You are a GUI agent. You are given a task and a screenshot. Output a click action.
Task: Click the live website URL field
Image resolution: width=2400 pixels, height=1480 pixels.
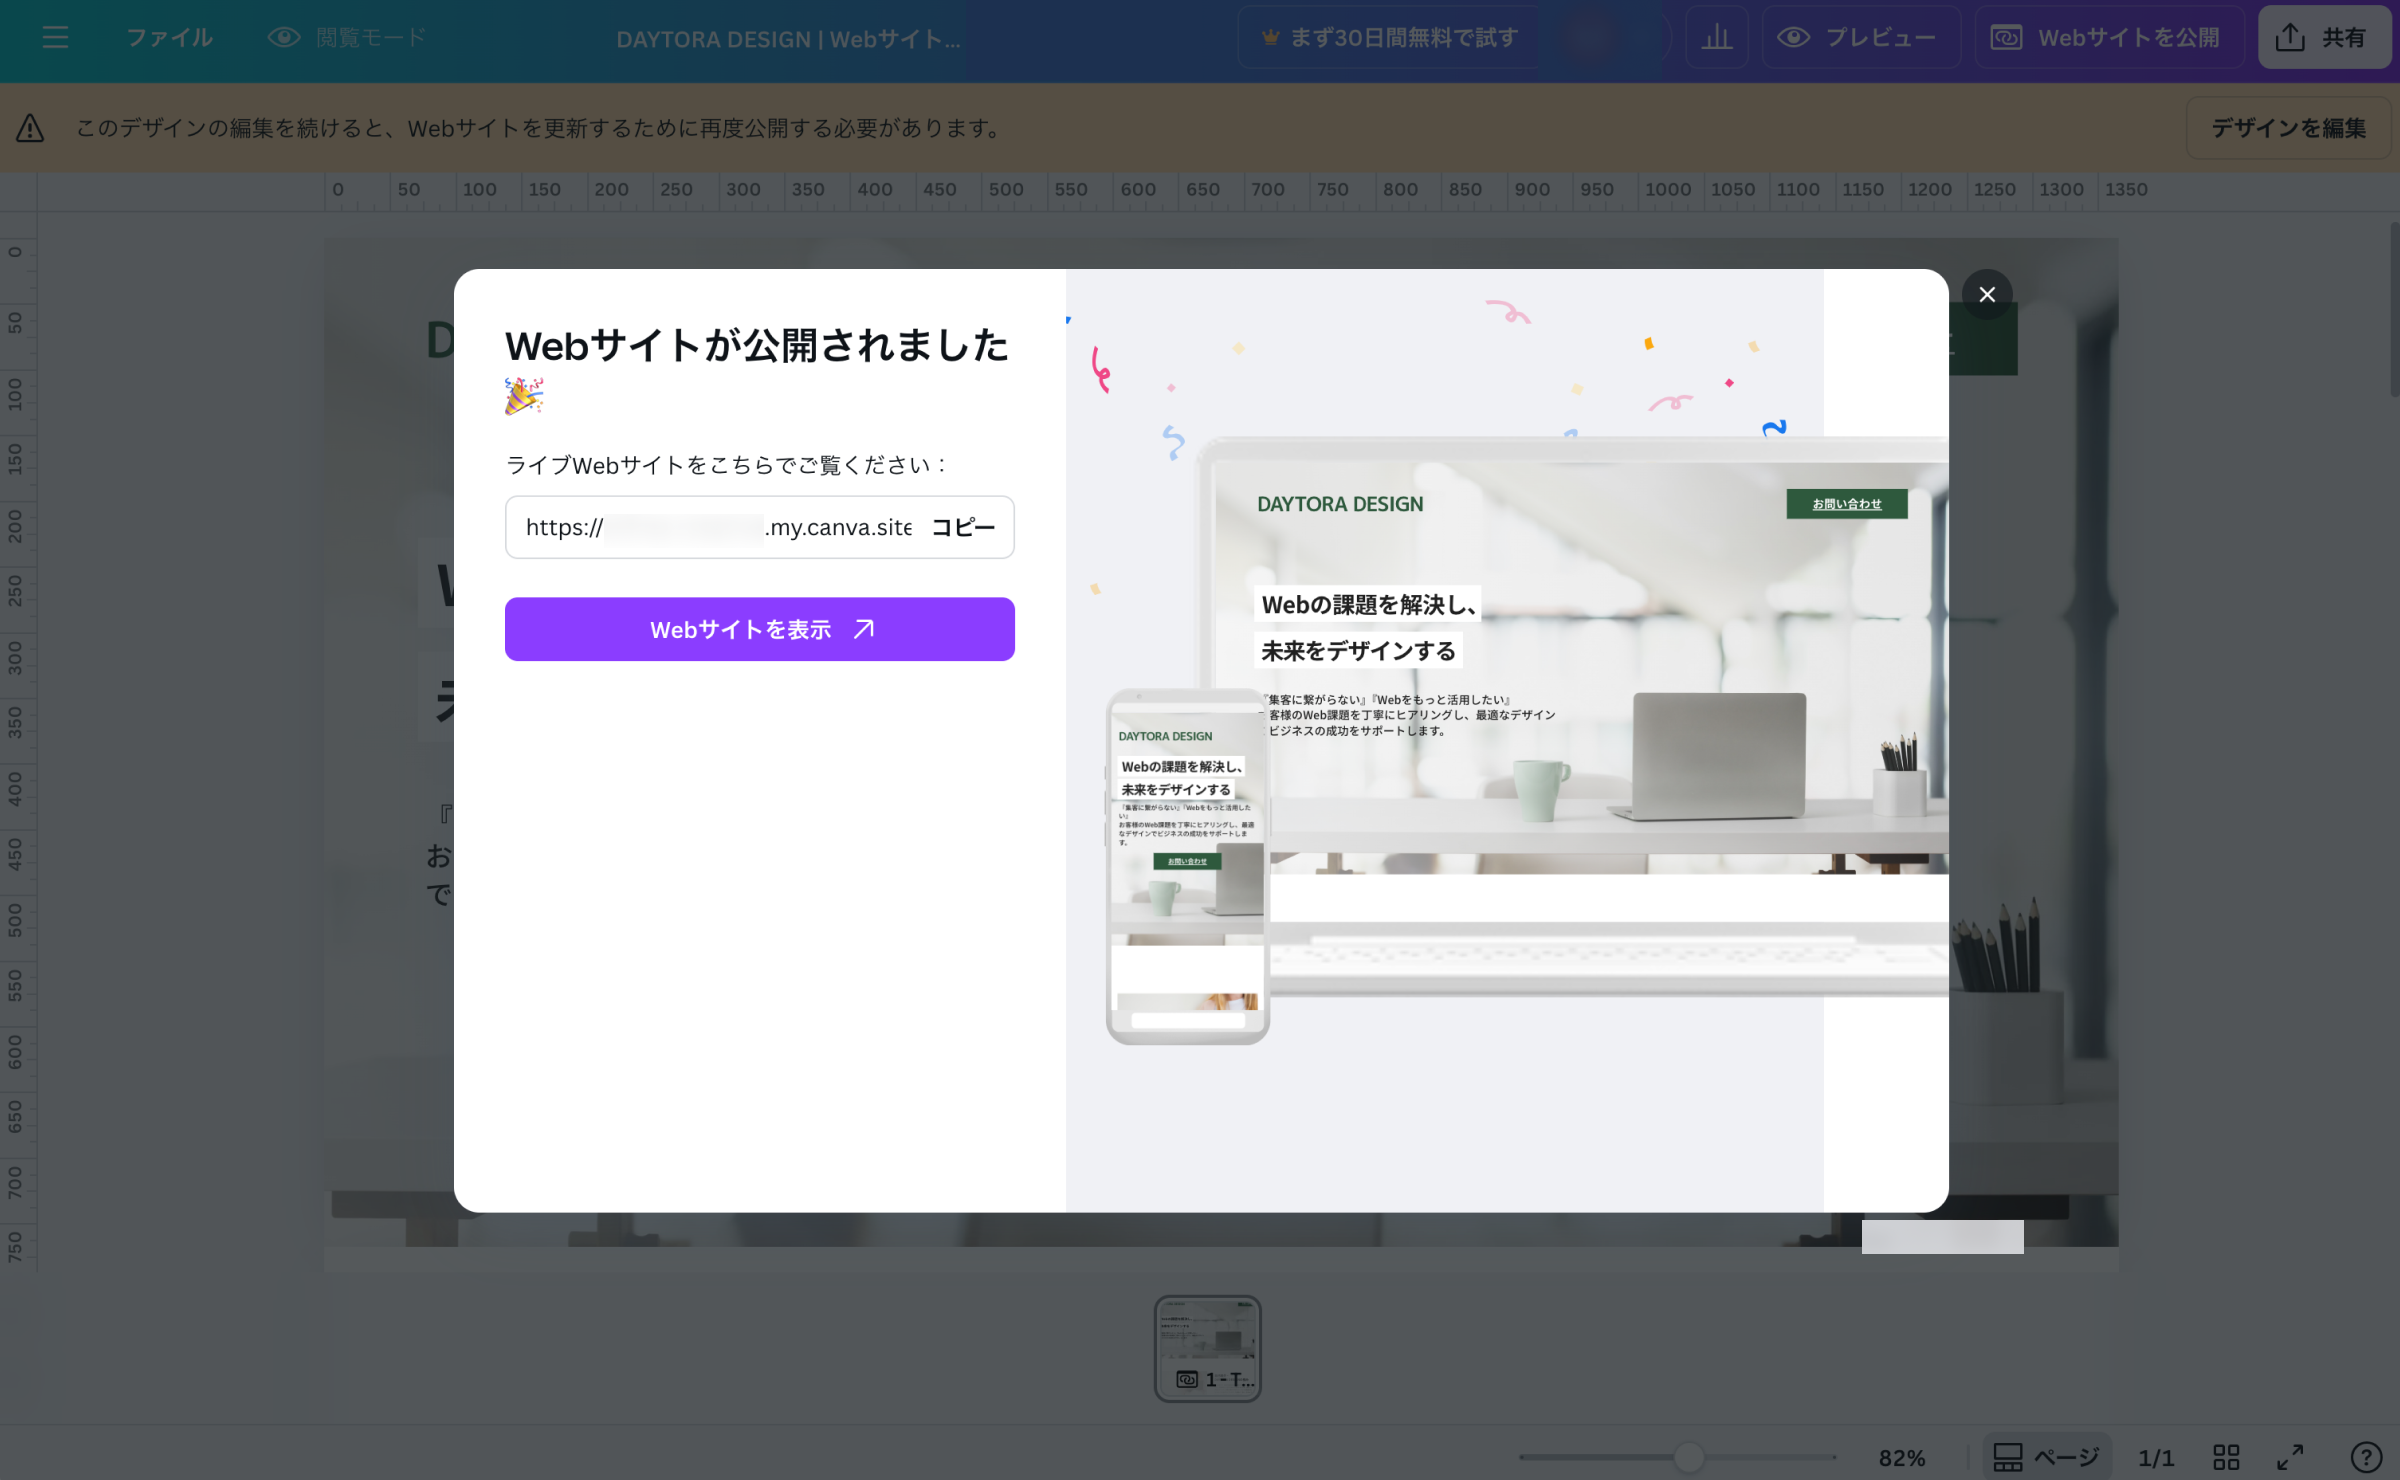click(718, 527)
